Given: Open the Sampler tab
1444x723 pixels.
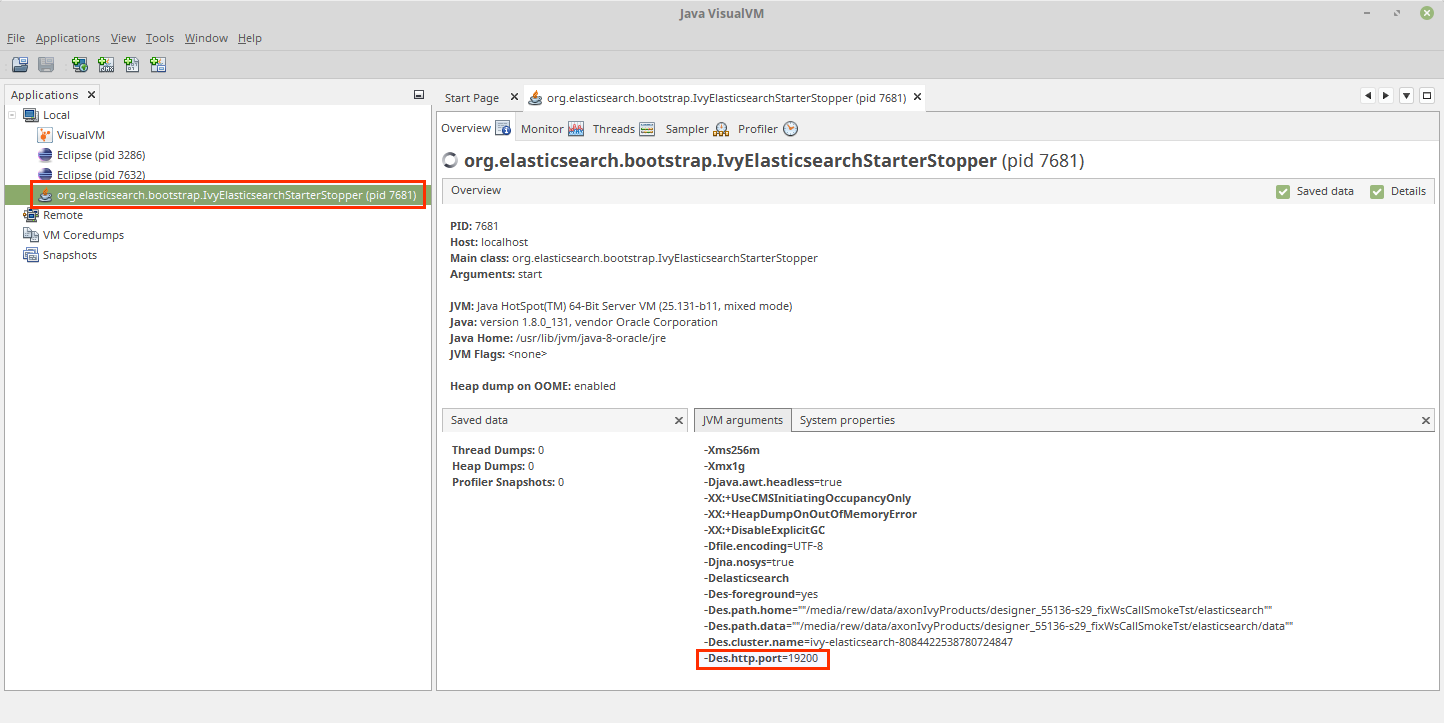Looking at the screenshot, I should pos(697,129).
